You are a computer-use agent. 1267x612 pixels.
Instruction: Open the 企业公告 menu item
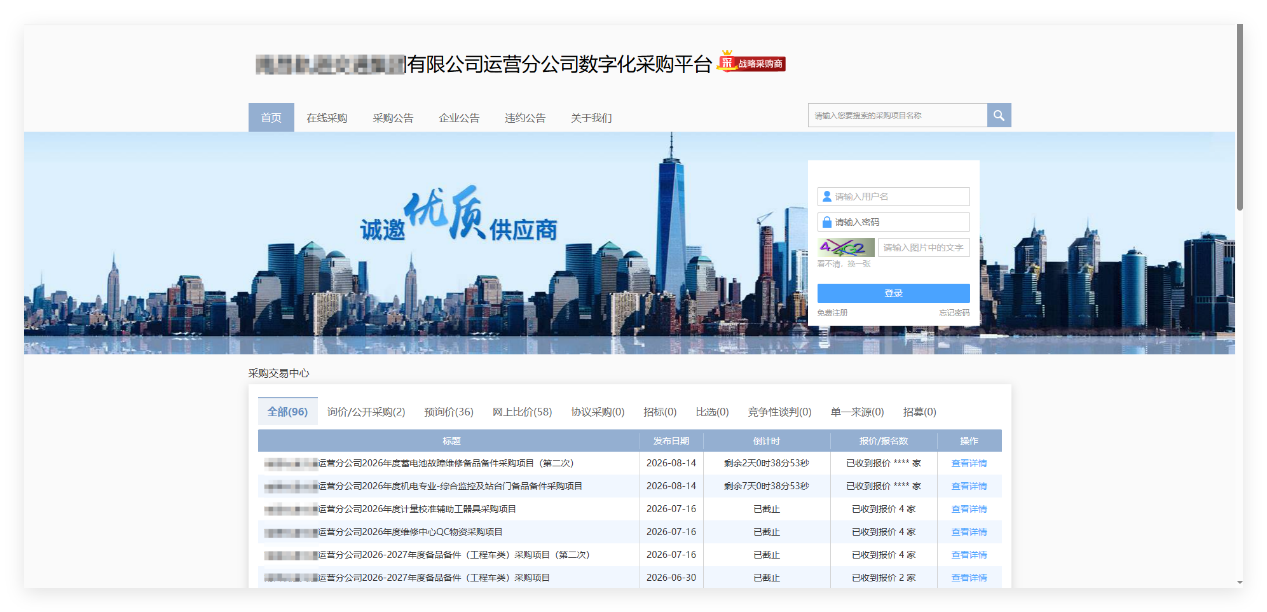(459, 117)
